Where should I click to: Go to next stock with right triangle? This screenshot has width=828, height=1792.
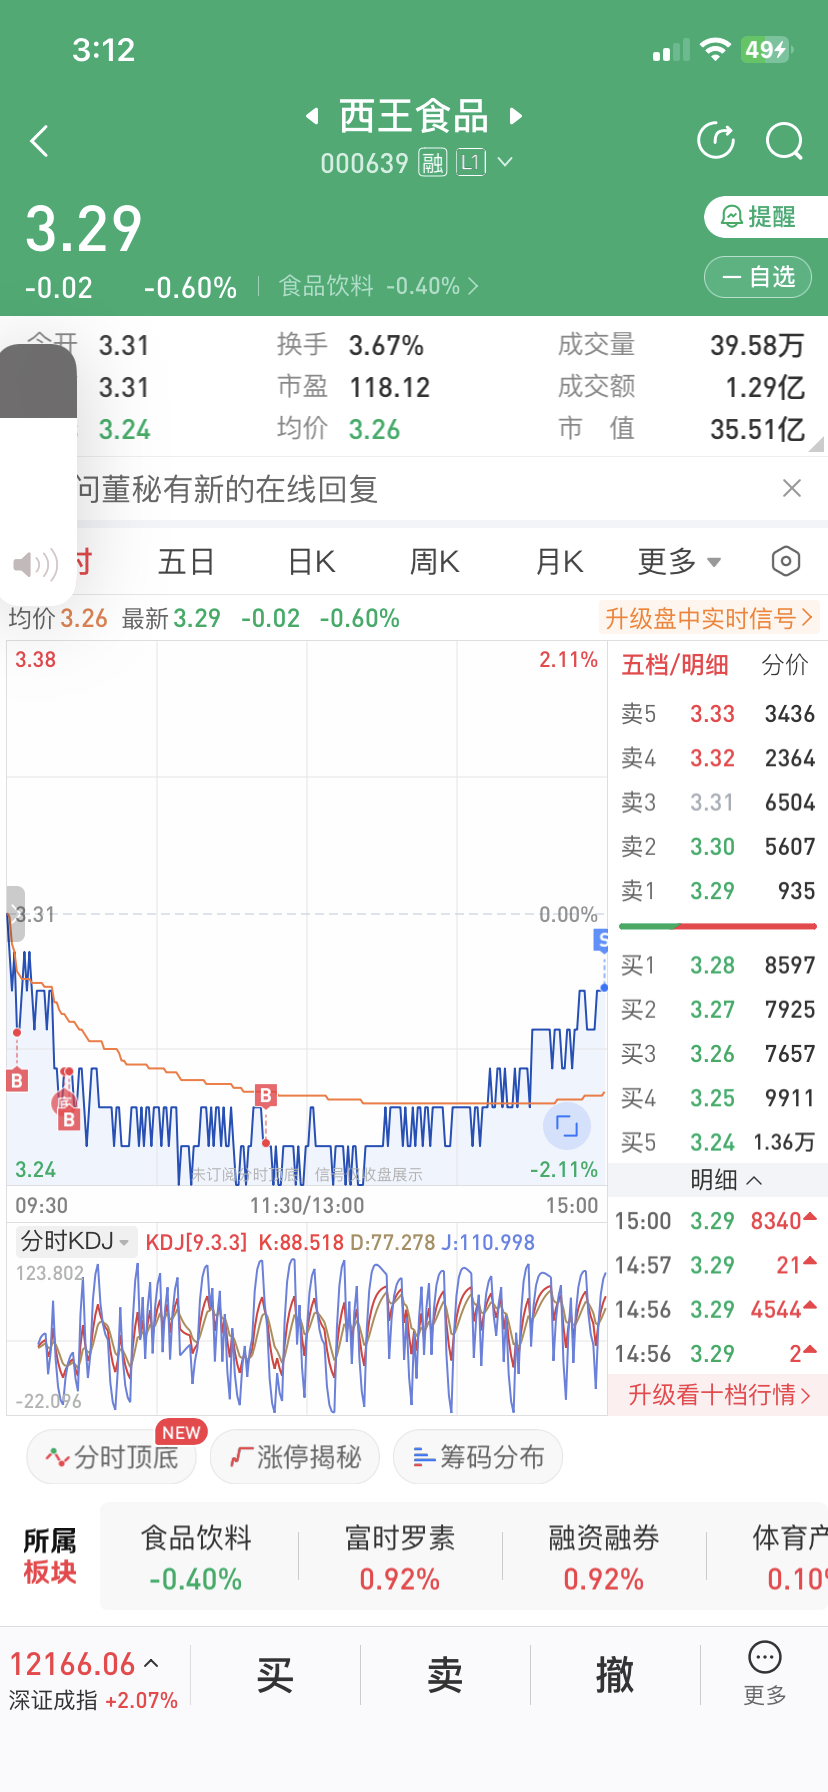point(516,116)
